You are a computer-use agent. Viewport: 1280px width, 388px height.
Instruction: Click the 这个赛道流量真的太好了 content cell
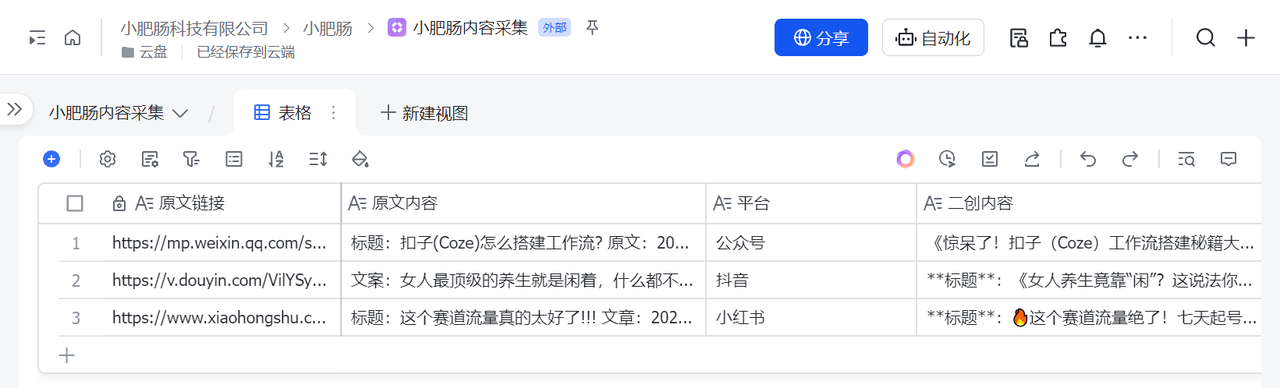click(523, 318)
